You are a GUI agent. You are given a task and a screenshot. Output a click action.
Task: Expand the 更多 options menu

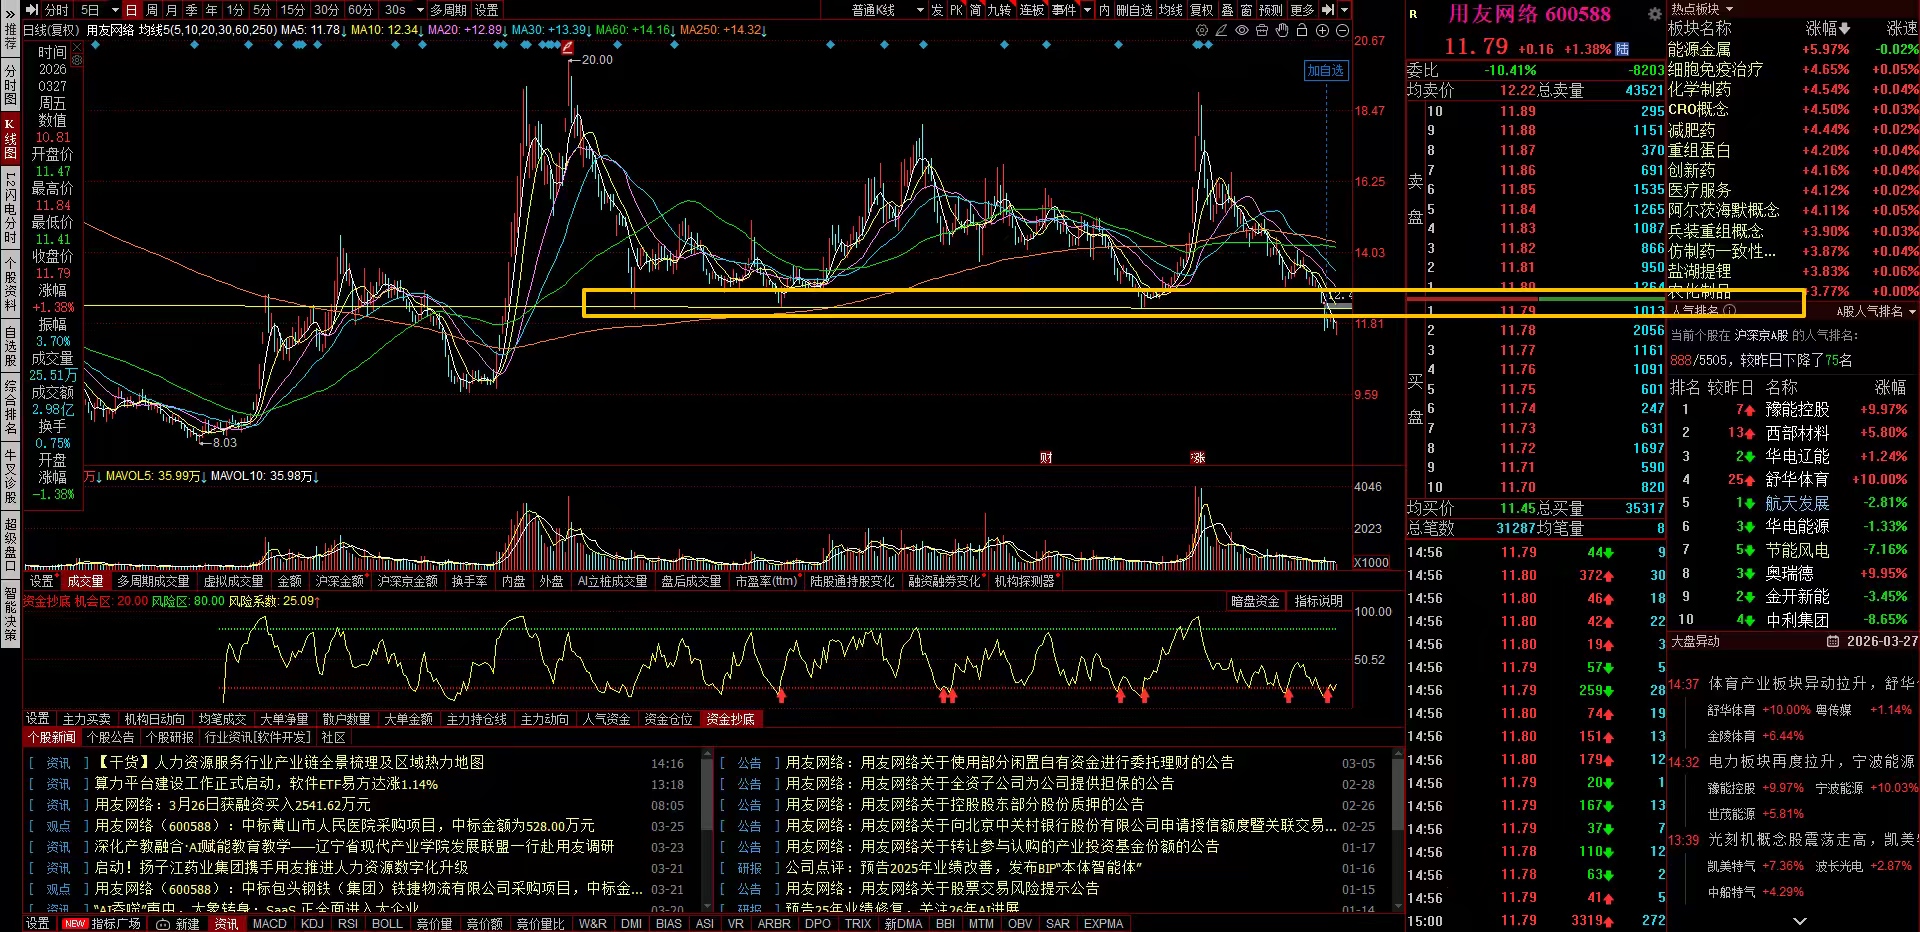[1302, 10]
